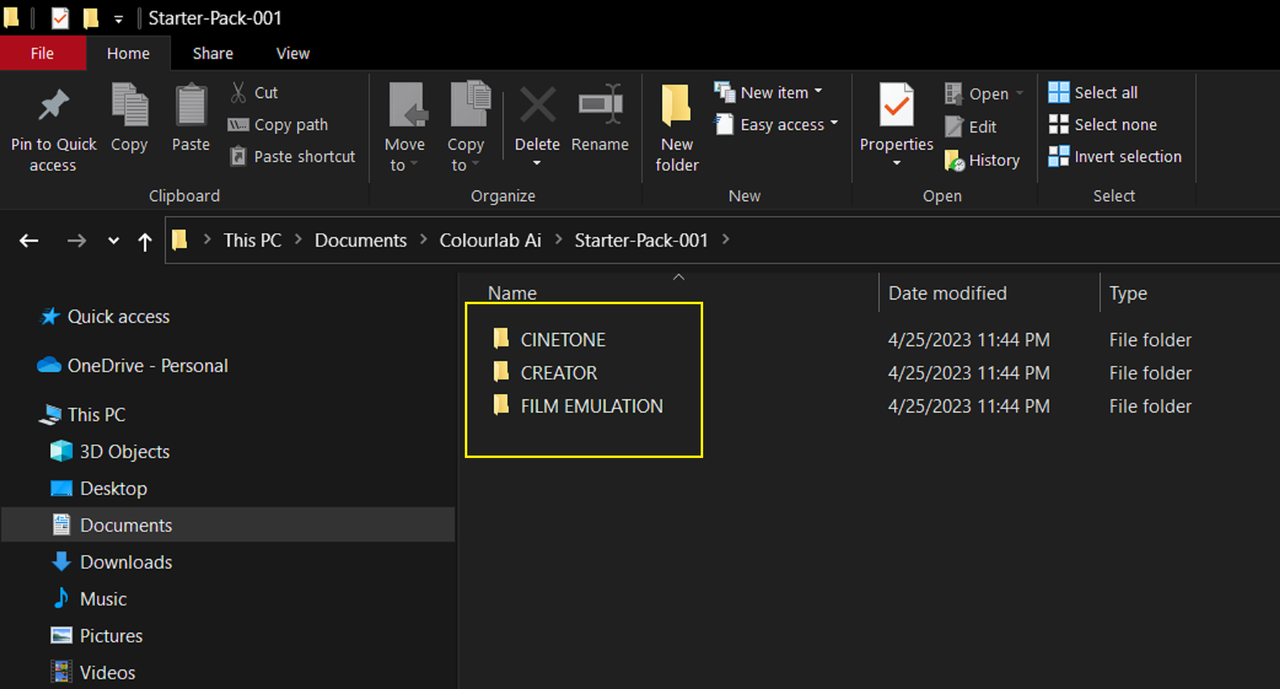
Task: Expand the Delete options arrow
Action: click(537, 164)
